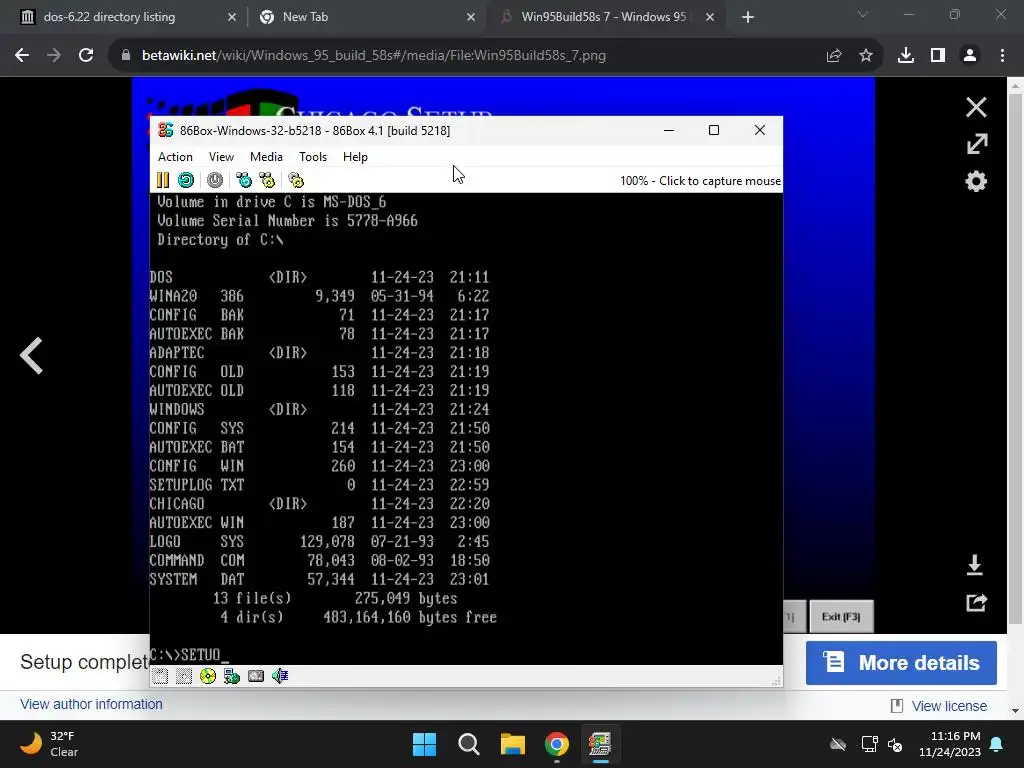This screenshot has height=768, width=1024.
Task: Click the CD-ROM drive status icon
Action: pyautogui.click(x=208, y=677)
